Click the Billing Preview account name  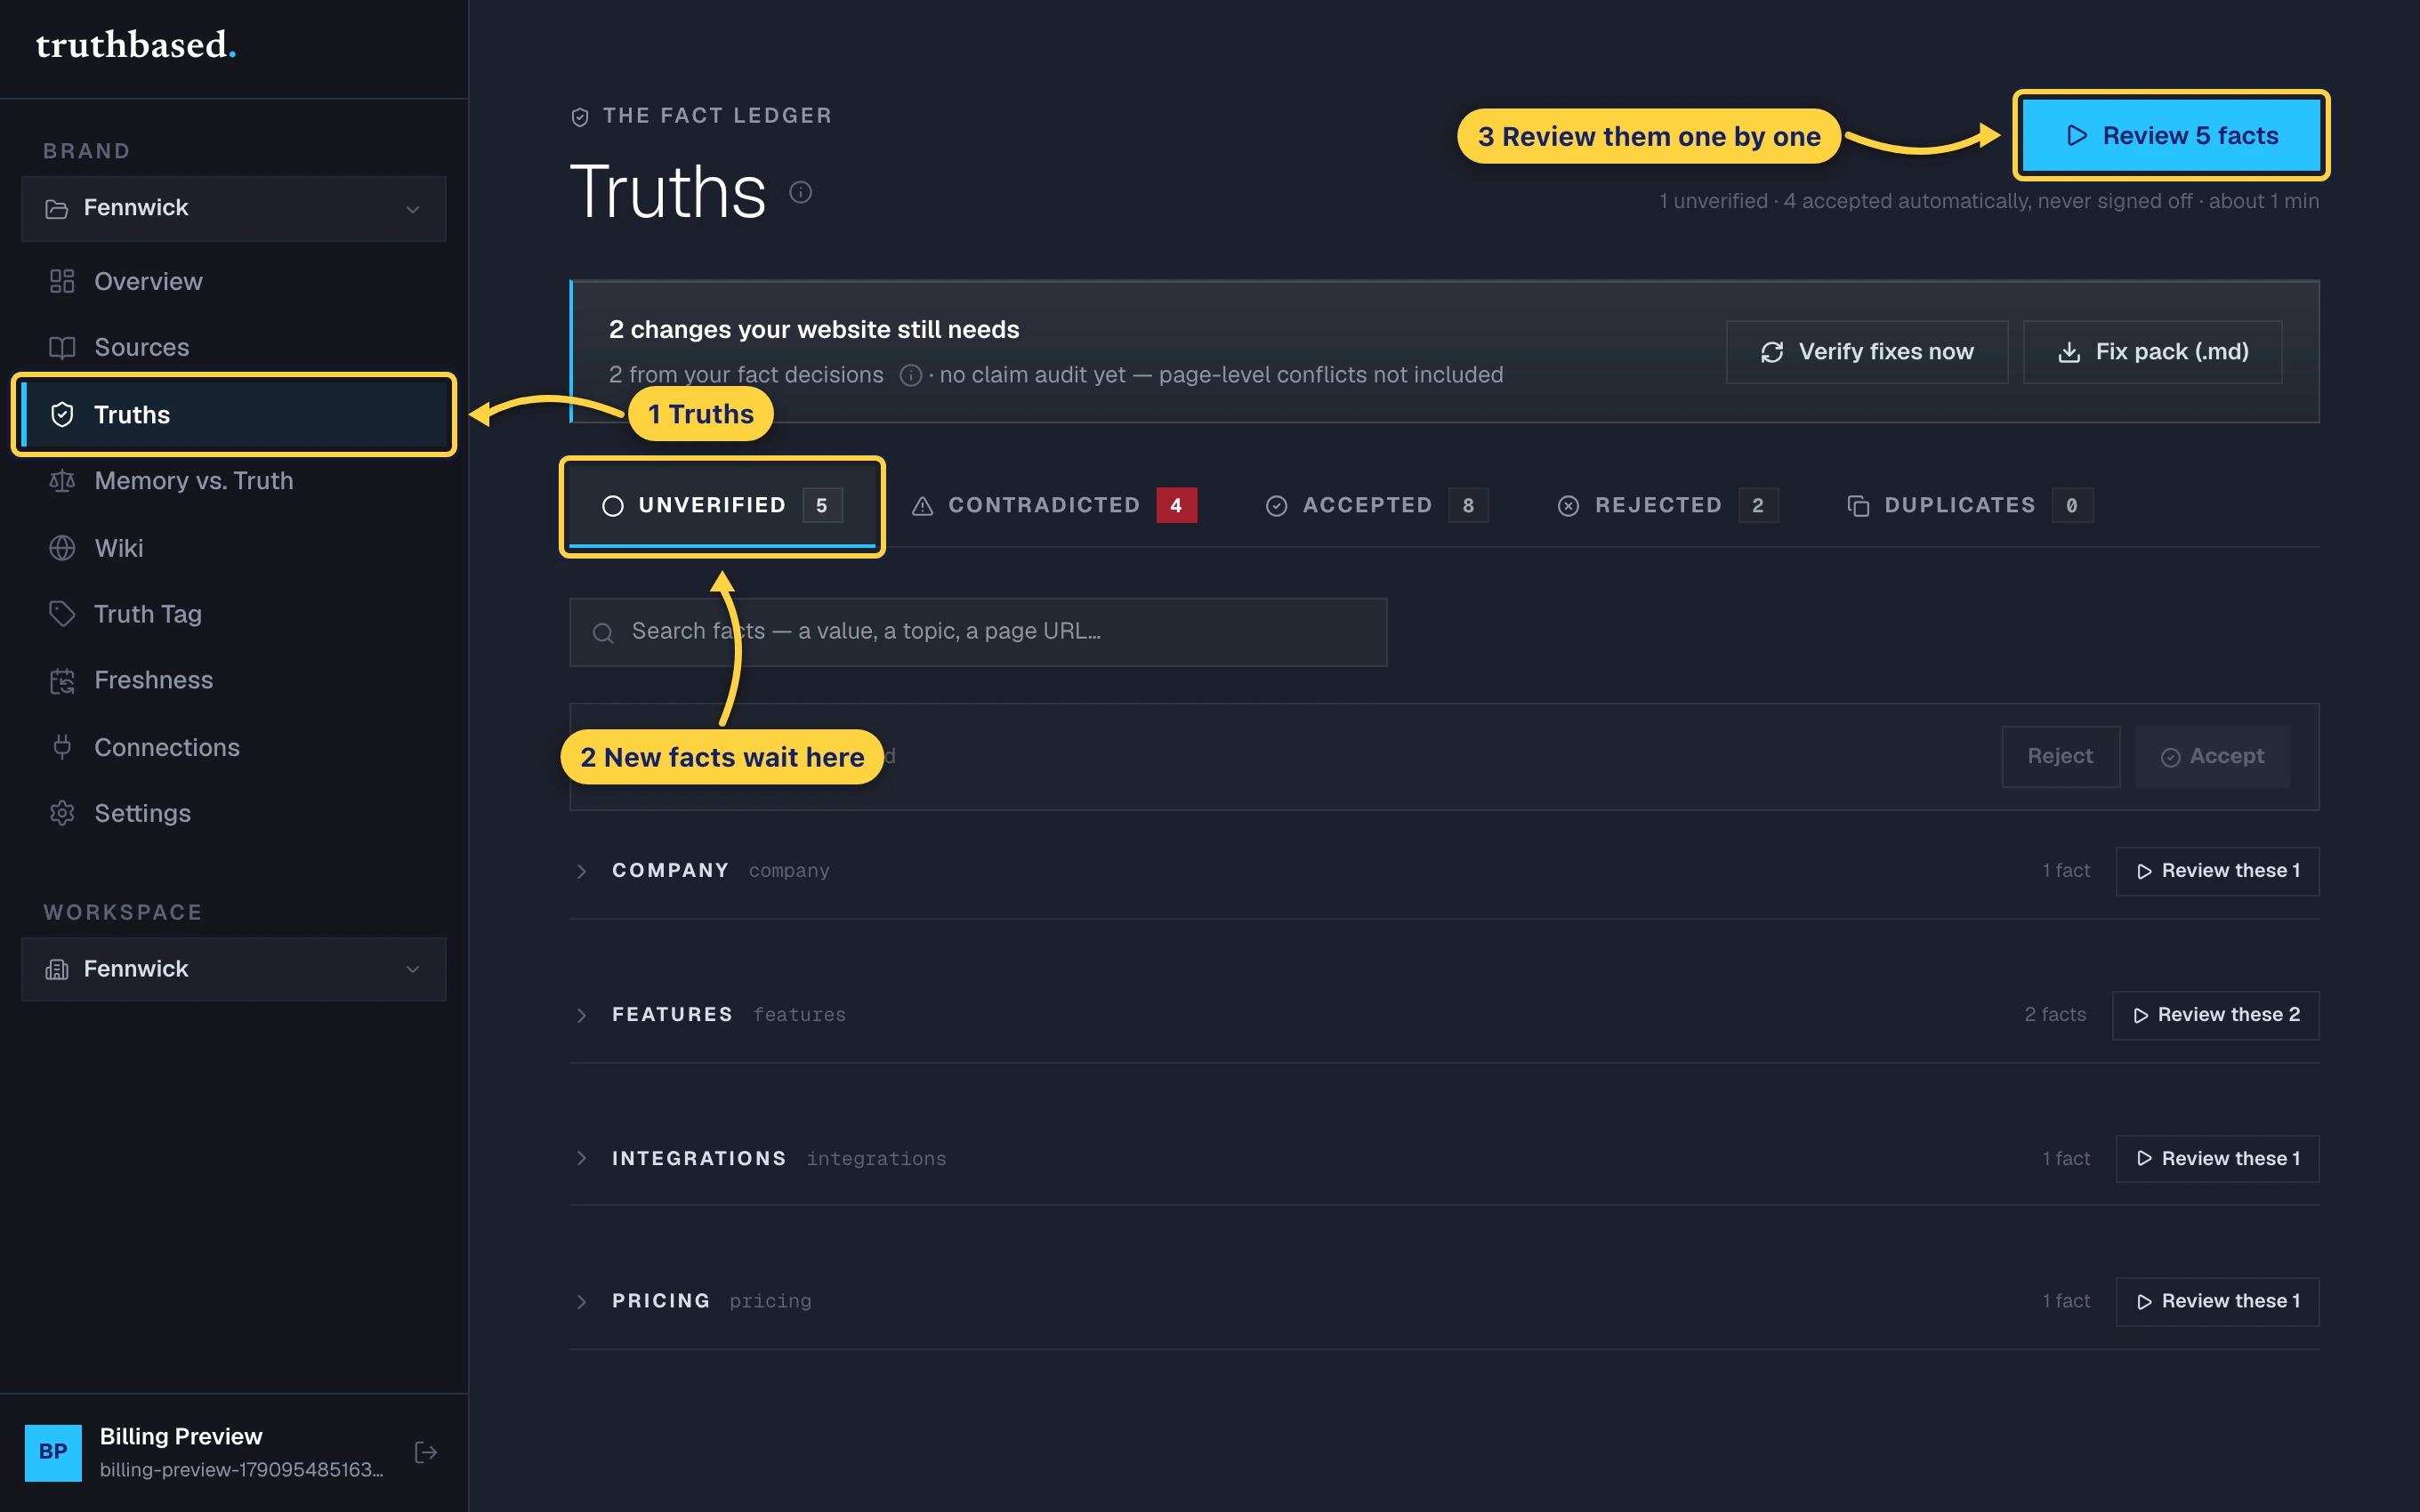181,1436
